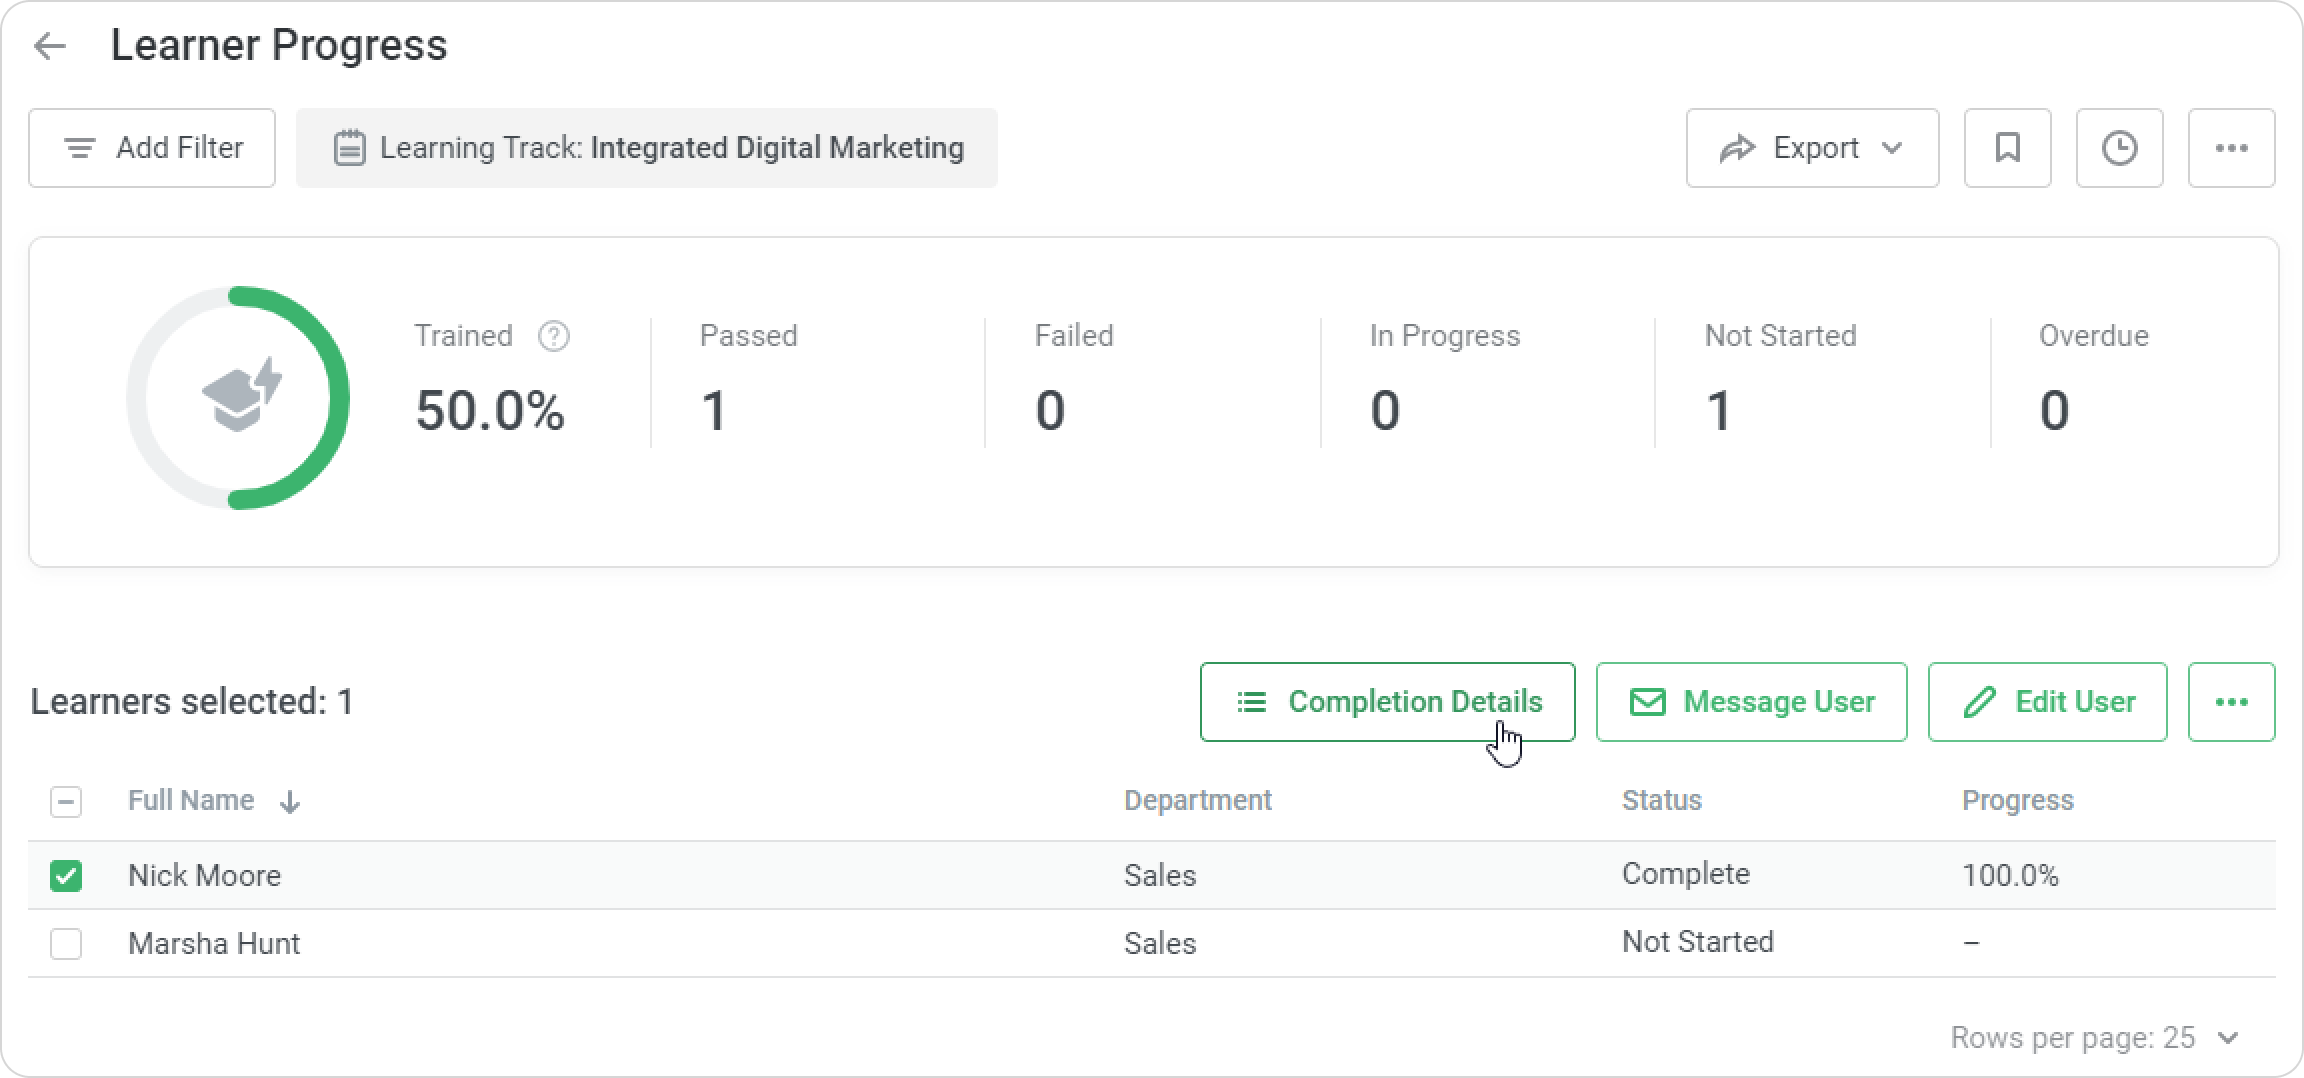Click the Add Filter button
Image resolution: width=2304 pixels, height=1078 pixels.
pos(152,148)
